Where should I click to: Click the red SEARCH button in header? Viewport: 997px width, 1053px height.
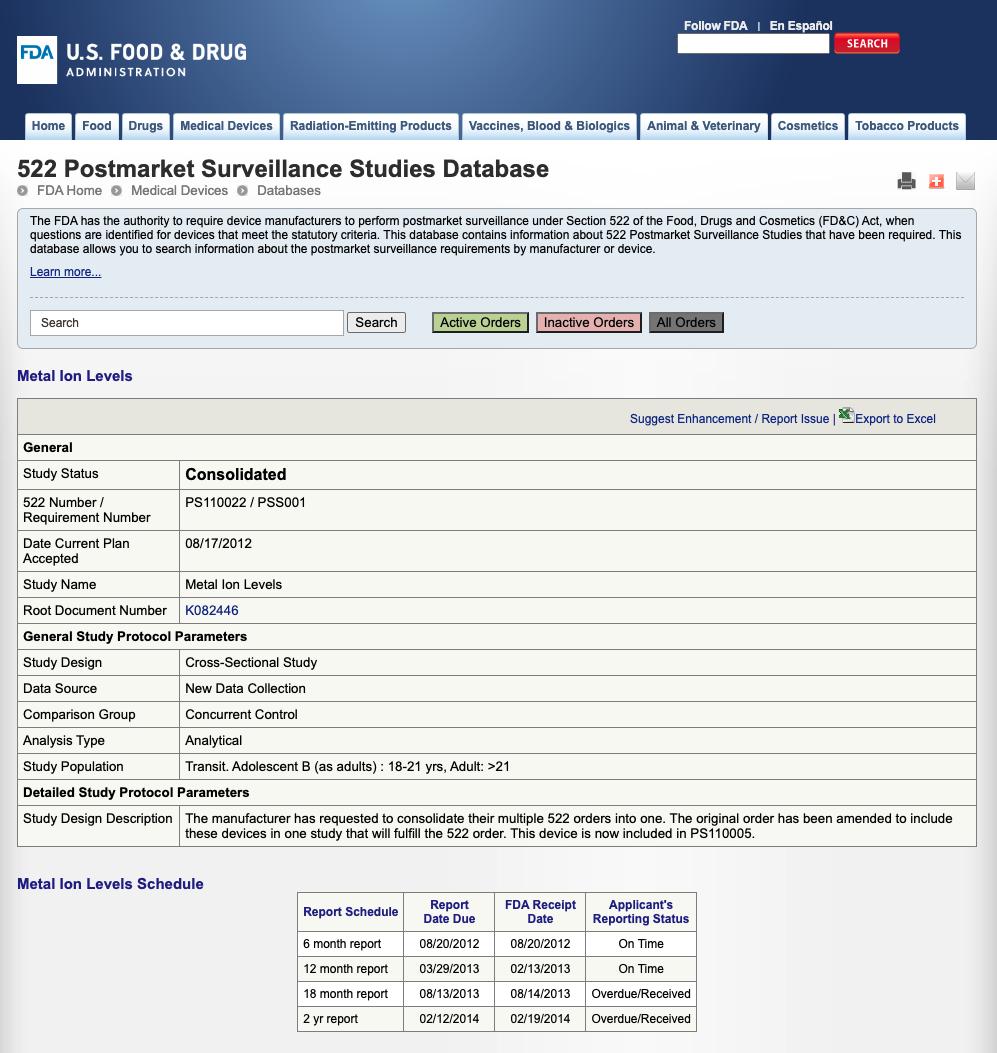[x=867, y=44]
